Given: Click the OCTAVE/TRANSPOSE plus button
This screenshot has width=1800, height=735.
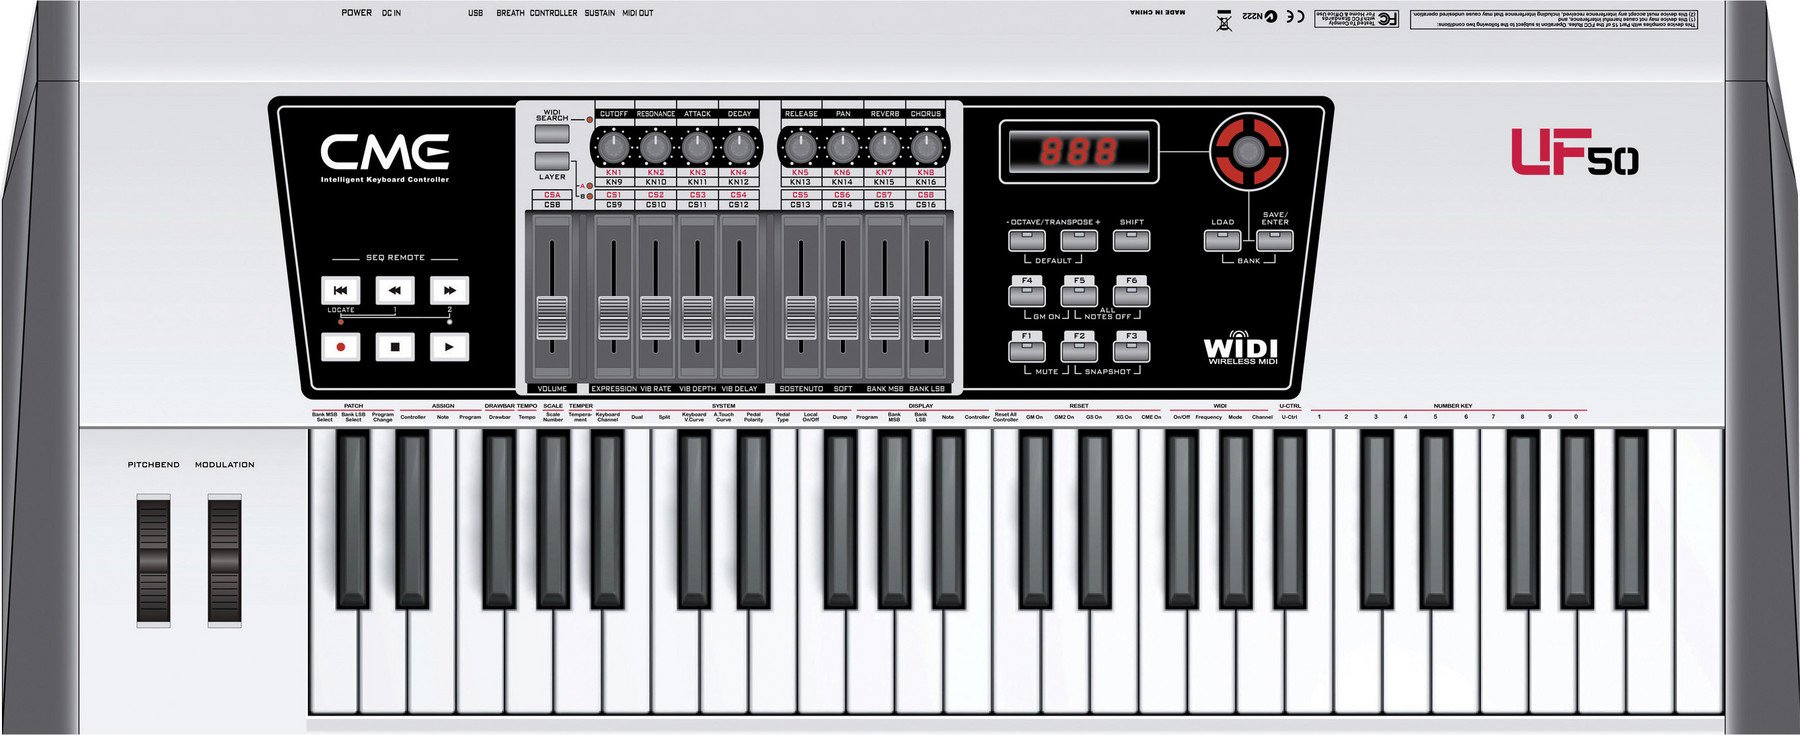Looking at the screenshot, I should [1079, 240].
